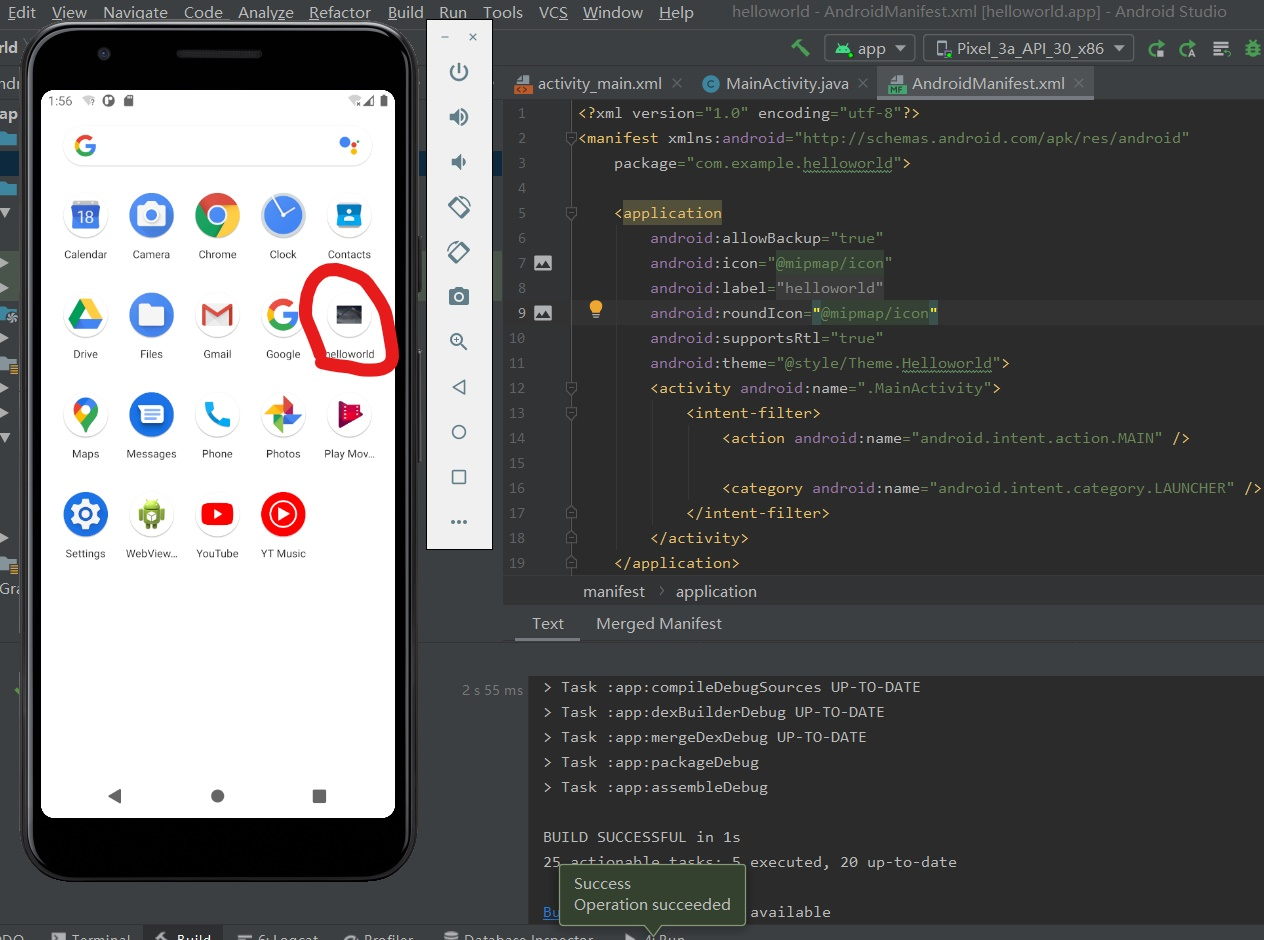Switch to Merged Manifest tab
This screenshot has height=940, width=1264.
tap(659, 623)
